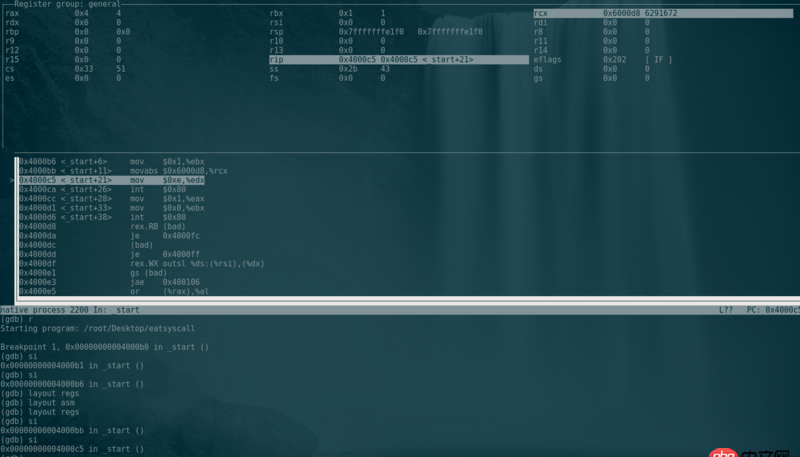This screenshot has height=457, width=800.
Task: Select the rbp register row
Action: tap(68, 32)
